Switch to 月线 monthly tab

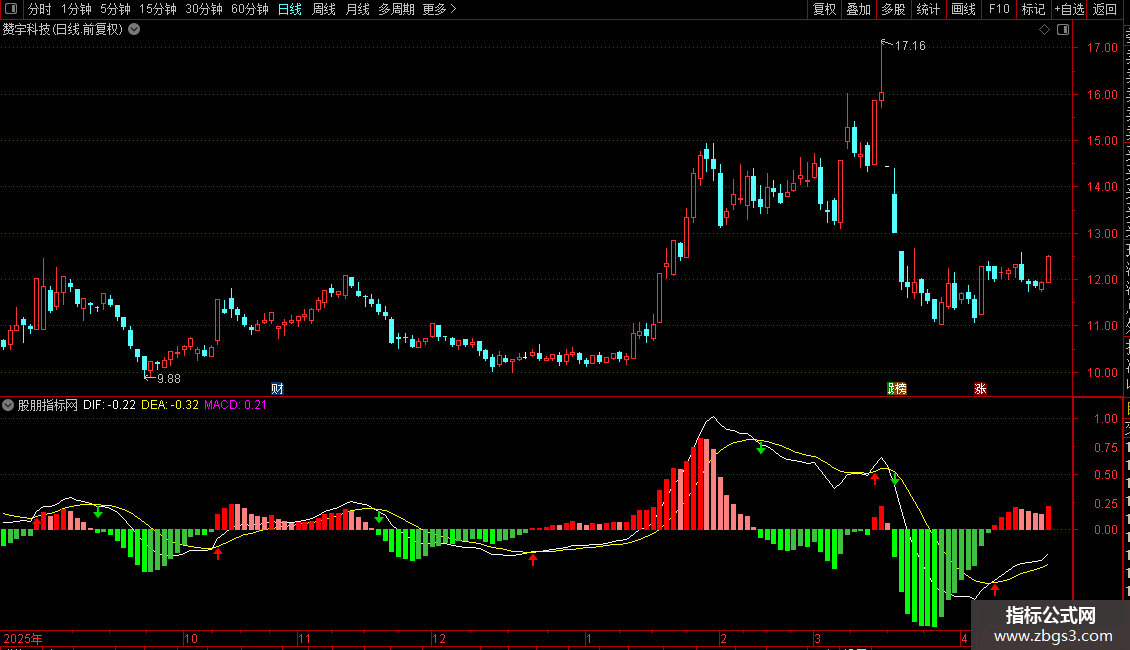[357, 9]
